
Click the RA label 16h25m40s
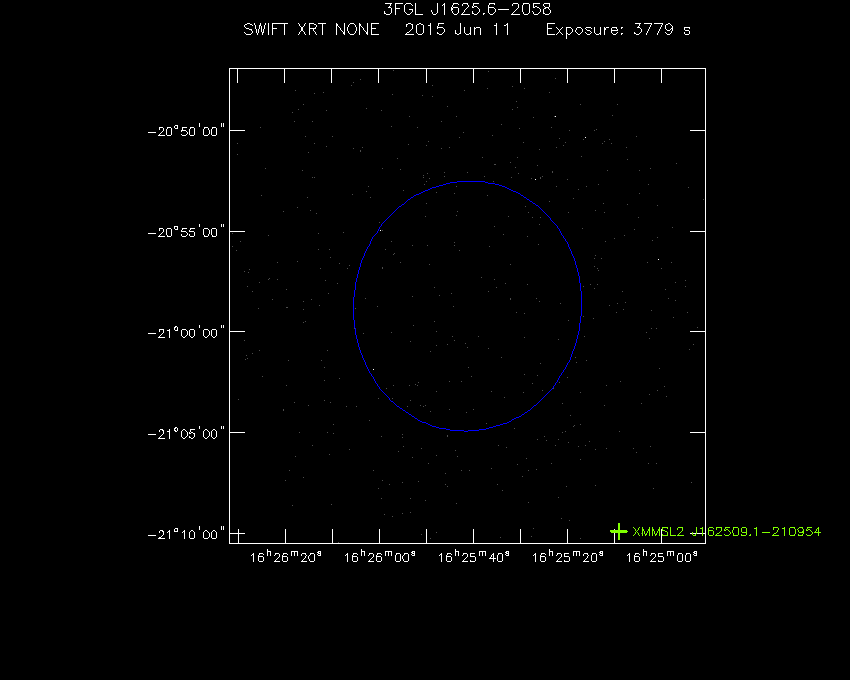click(474, 557)
